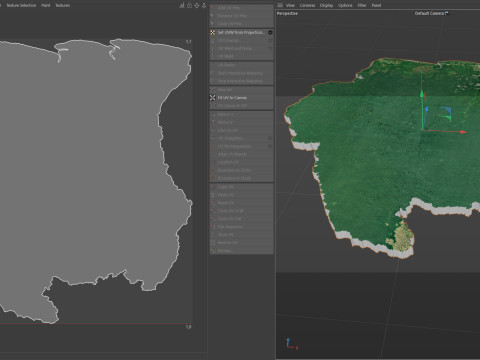The image size is (480, 360).
Task: Click the Perspective viewport label
Action: (x=287, y=13)
